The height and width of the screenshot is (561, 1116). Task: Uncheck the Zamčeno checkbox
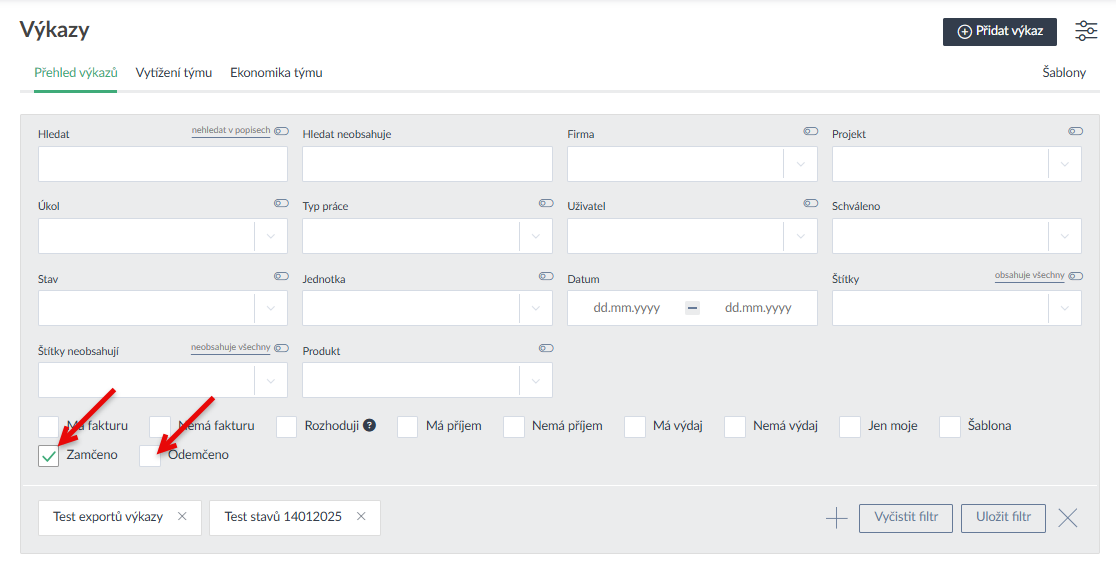click(x=49, y=456)
